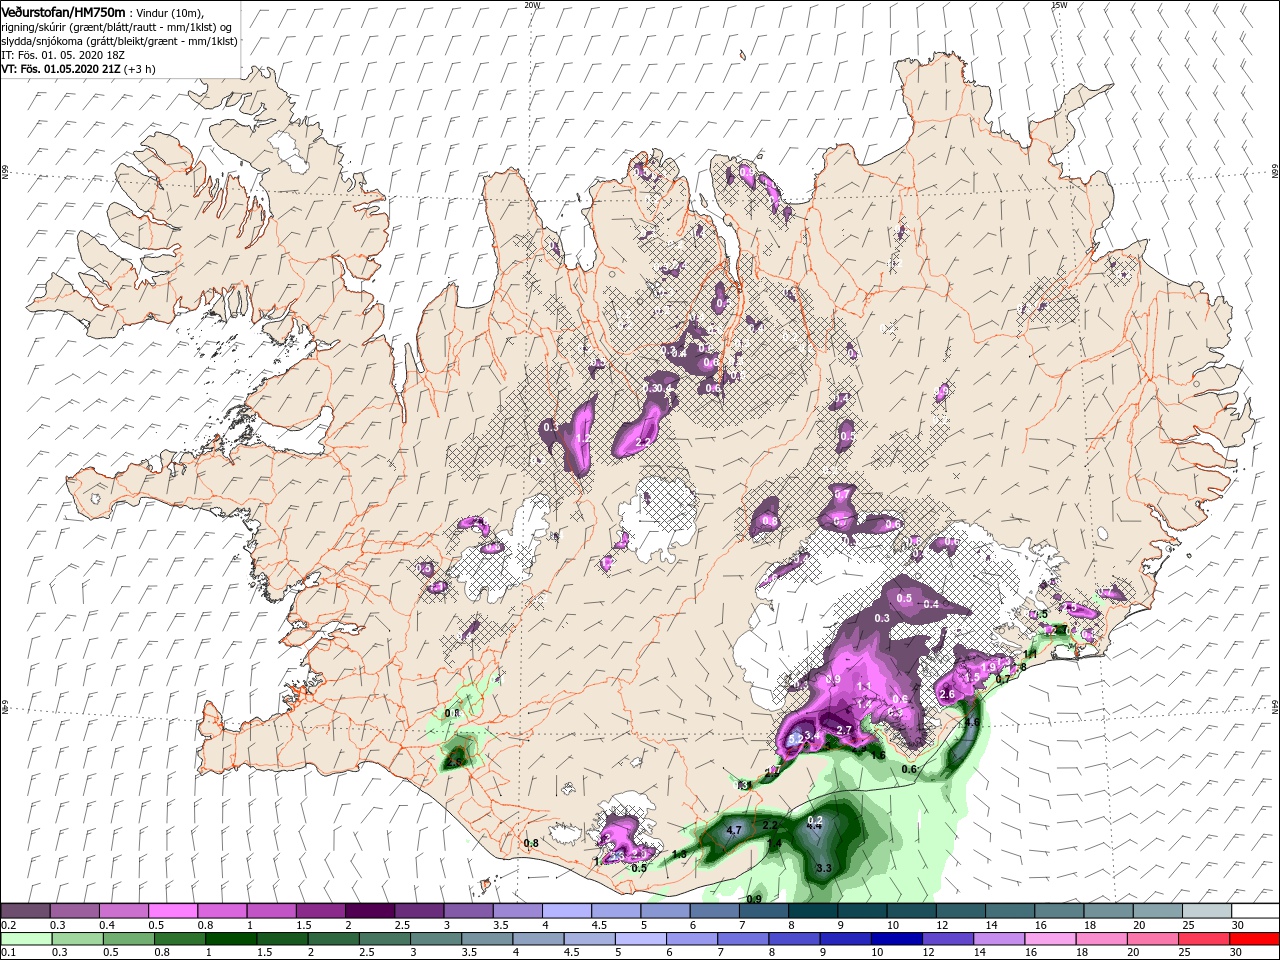This screenshot has height=960, width=1280.
Task: Select the upper legend swatch between 7 and 8
Action: pos(763,911)
